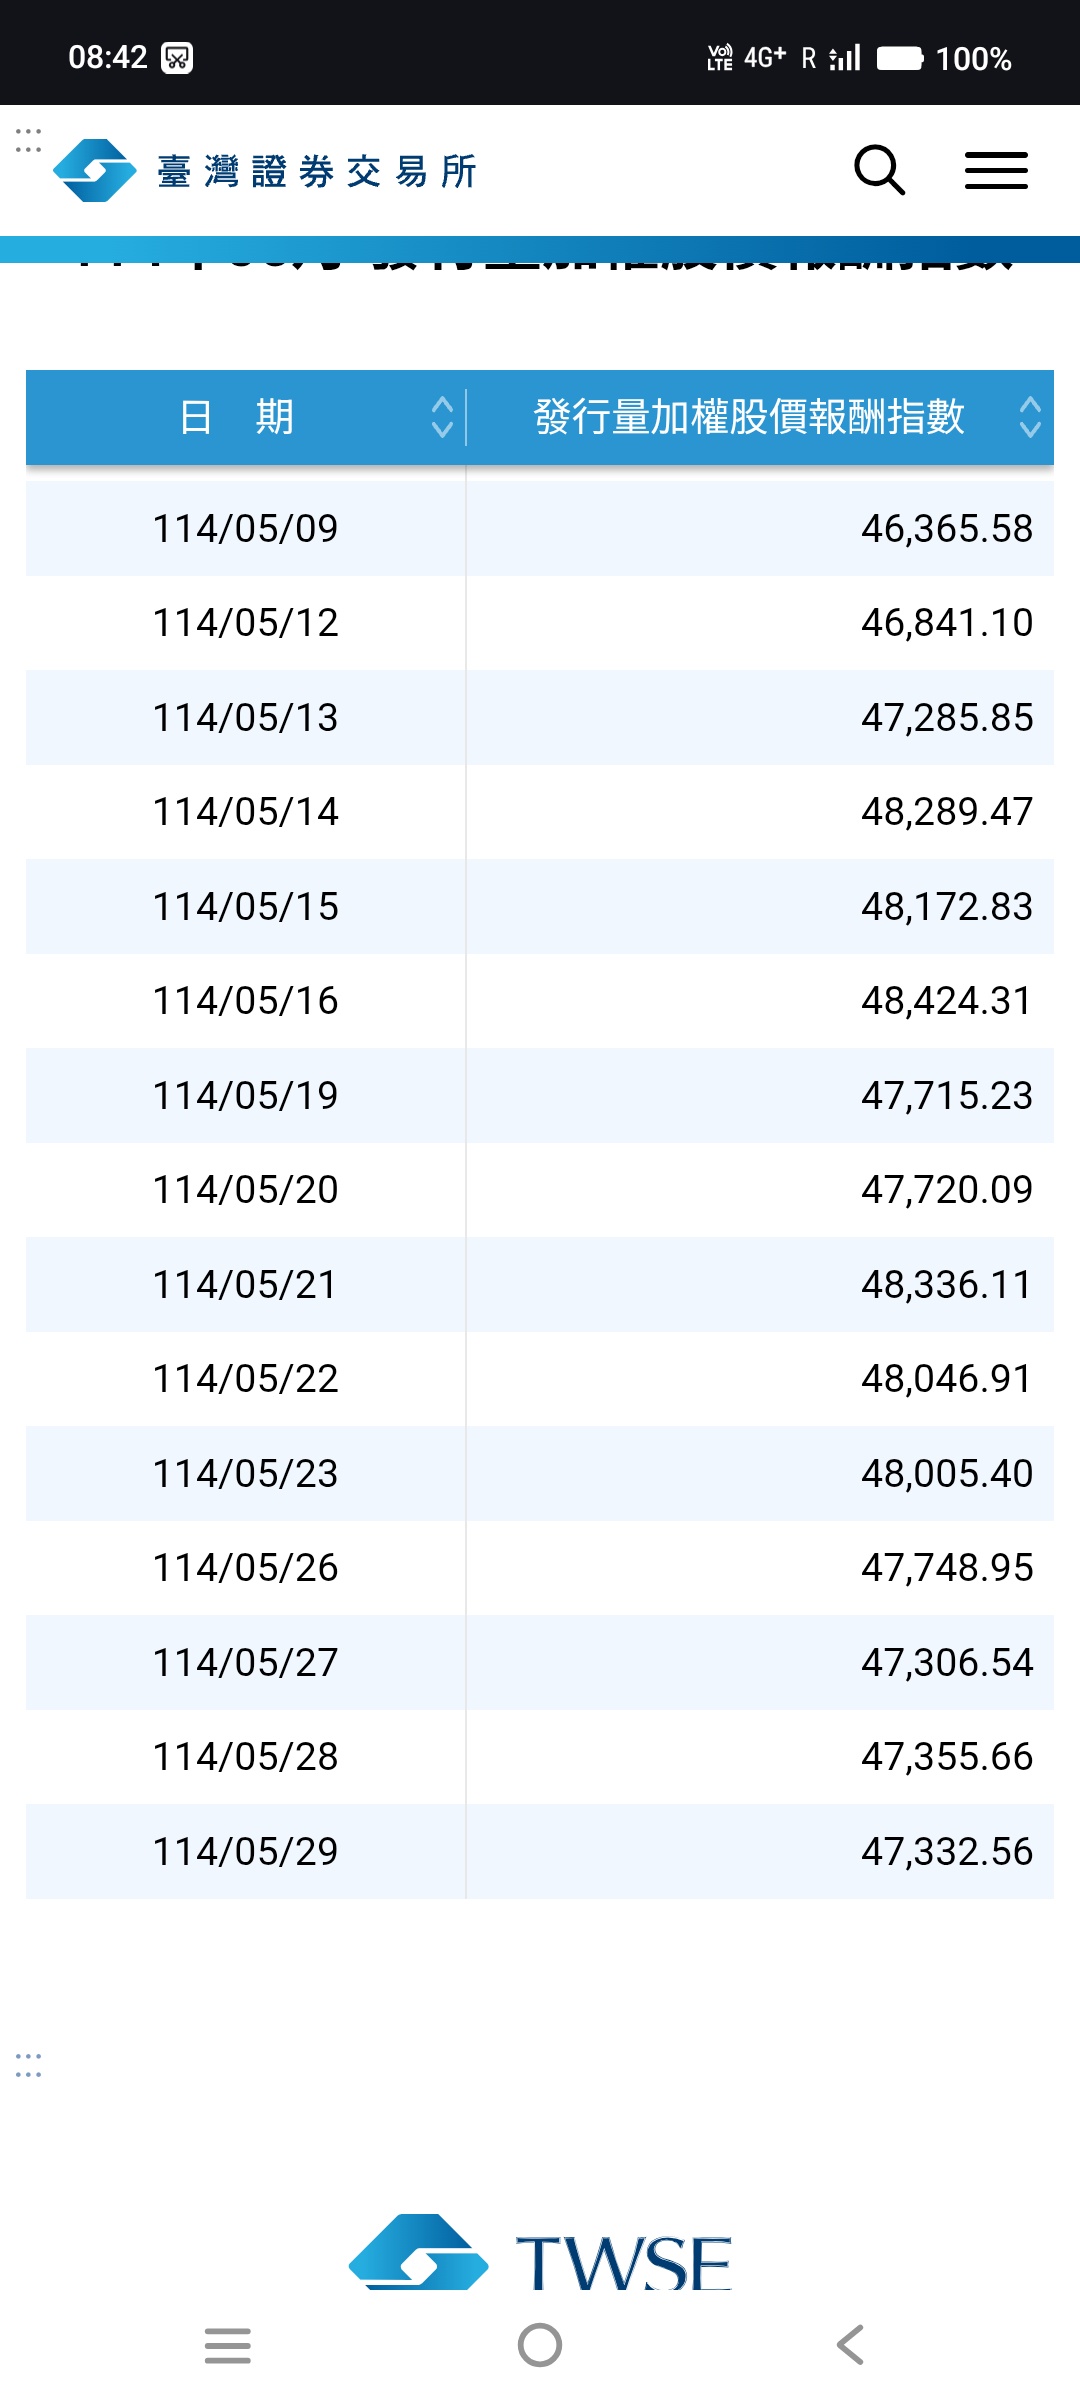Tap the 發行量加權股價報酬指數 header label
Viewport: 1080px width, 2400px height.
pyautogui.click(x=748, y=417)
